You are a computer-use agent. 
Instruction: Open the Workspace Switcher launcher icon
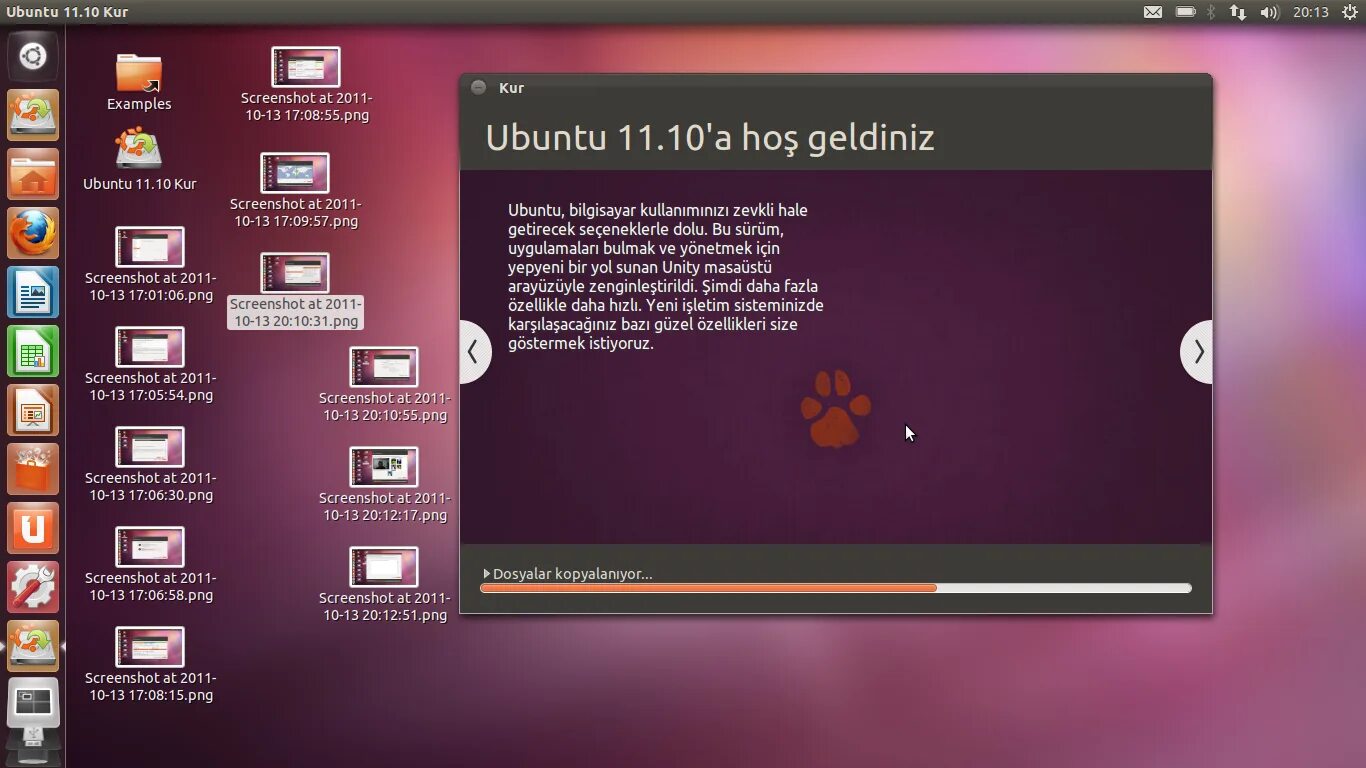[x=33, y=703]
